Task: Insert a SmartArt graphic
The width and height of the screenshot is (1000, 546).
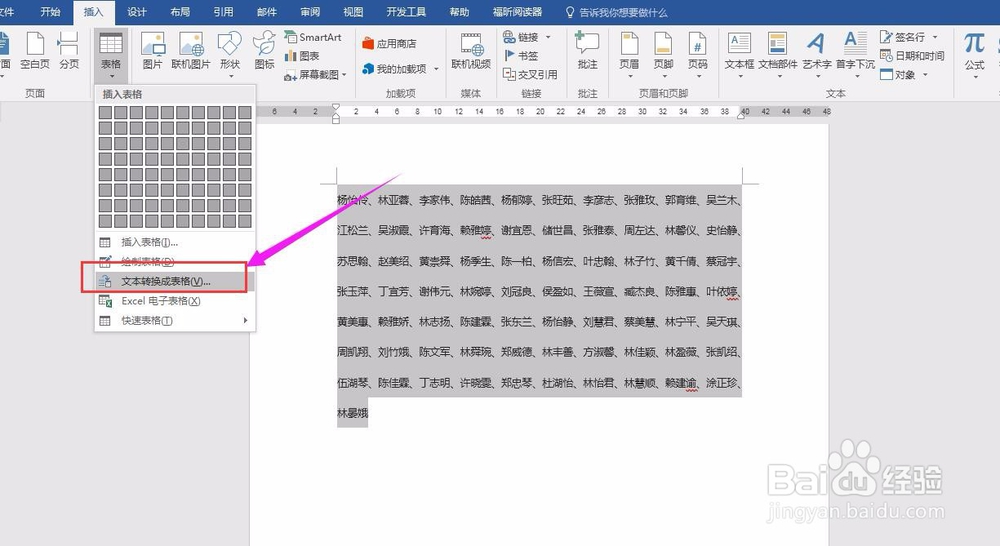Action: click(x=313, y=37)
